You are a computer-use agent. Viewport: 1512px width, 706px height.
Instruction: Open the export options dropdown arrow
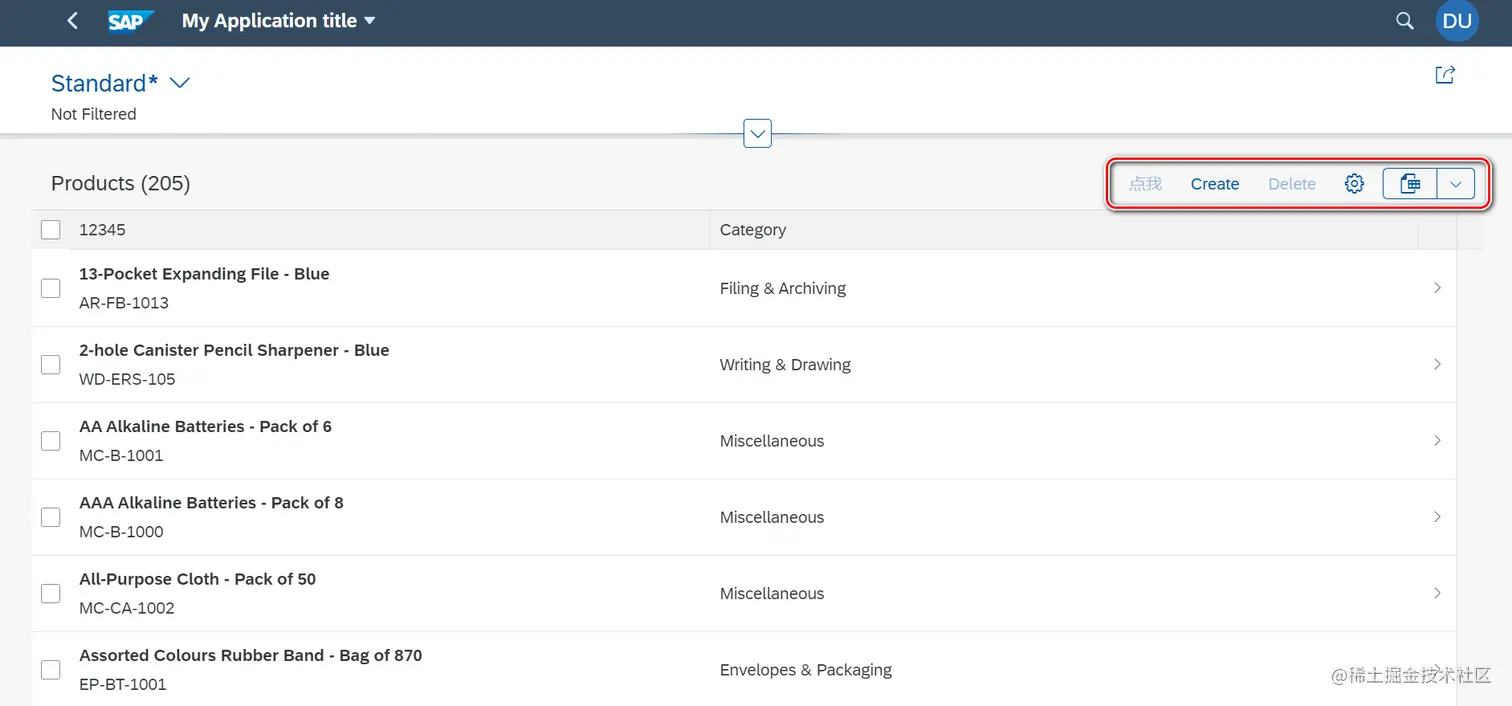(x=1456, y=184)
